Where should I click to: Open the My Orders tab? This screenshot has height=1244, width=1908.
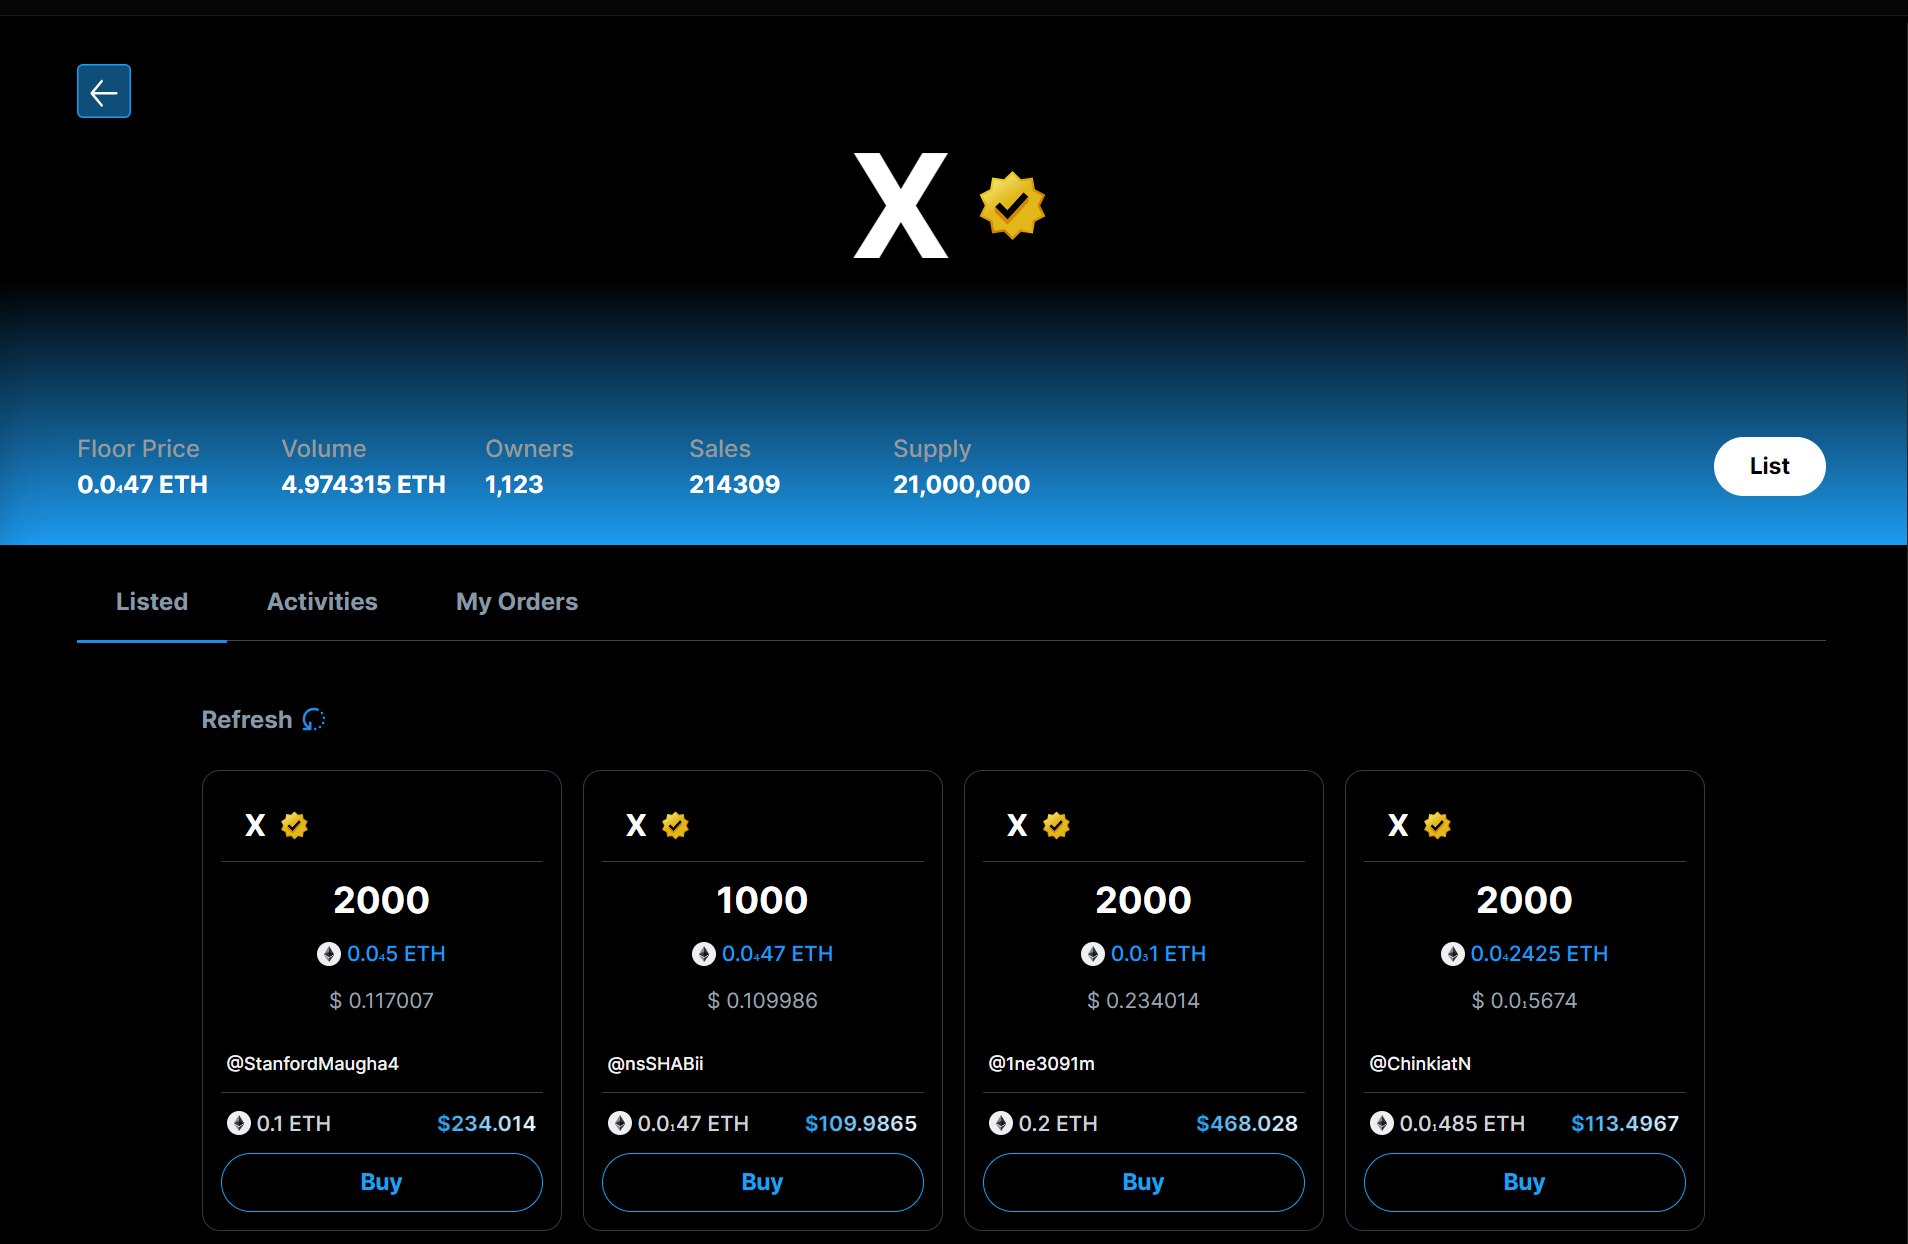click(517, 602)
